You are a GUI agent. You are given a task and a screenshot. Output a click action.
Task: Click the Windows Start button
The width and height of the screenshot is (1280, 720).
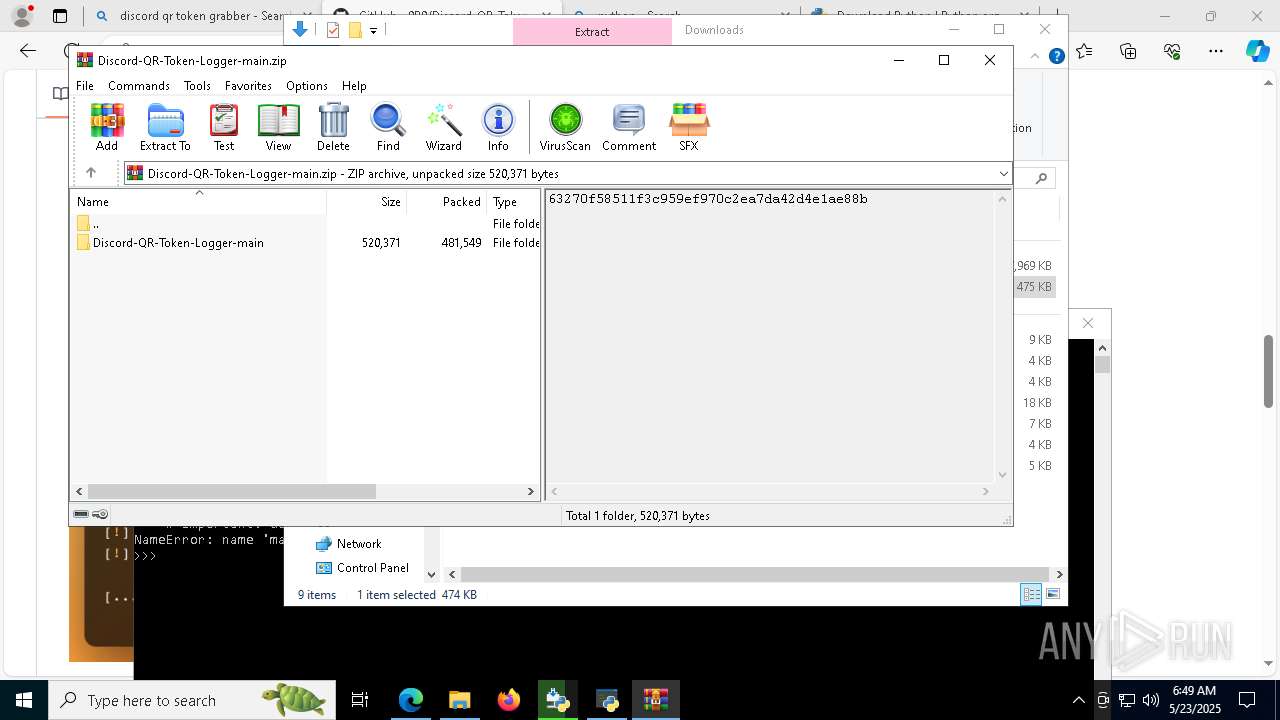point(23,700)
